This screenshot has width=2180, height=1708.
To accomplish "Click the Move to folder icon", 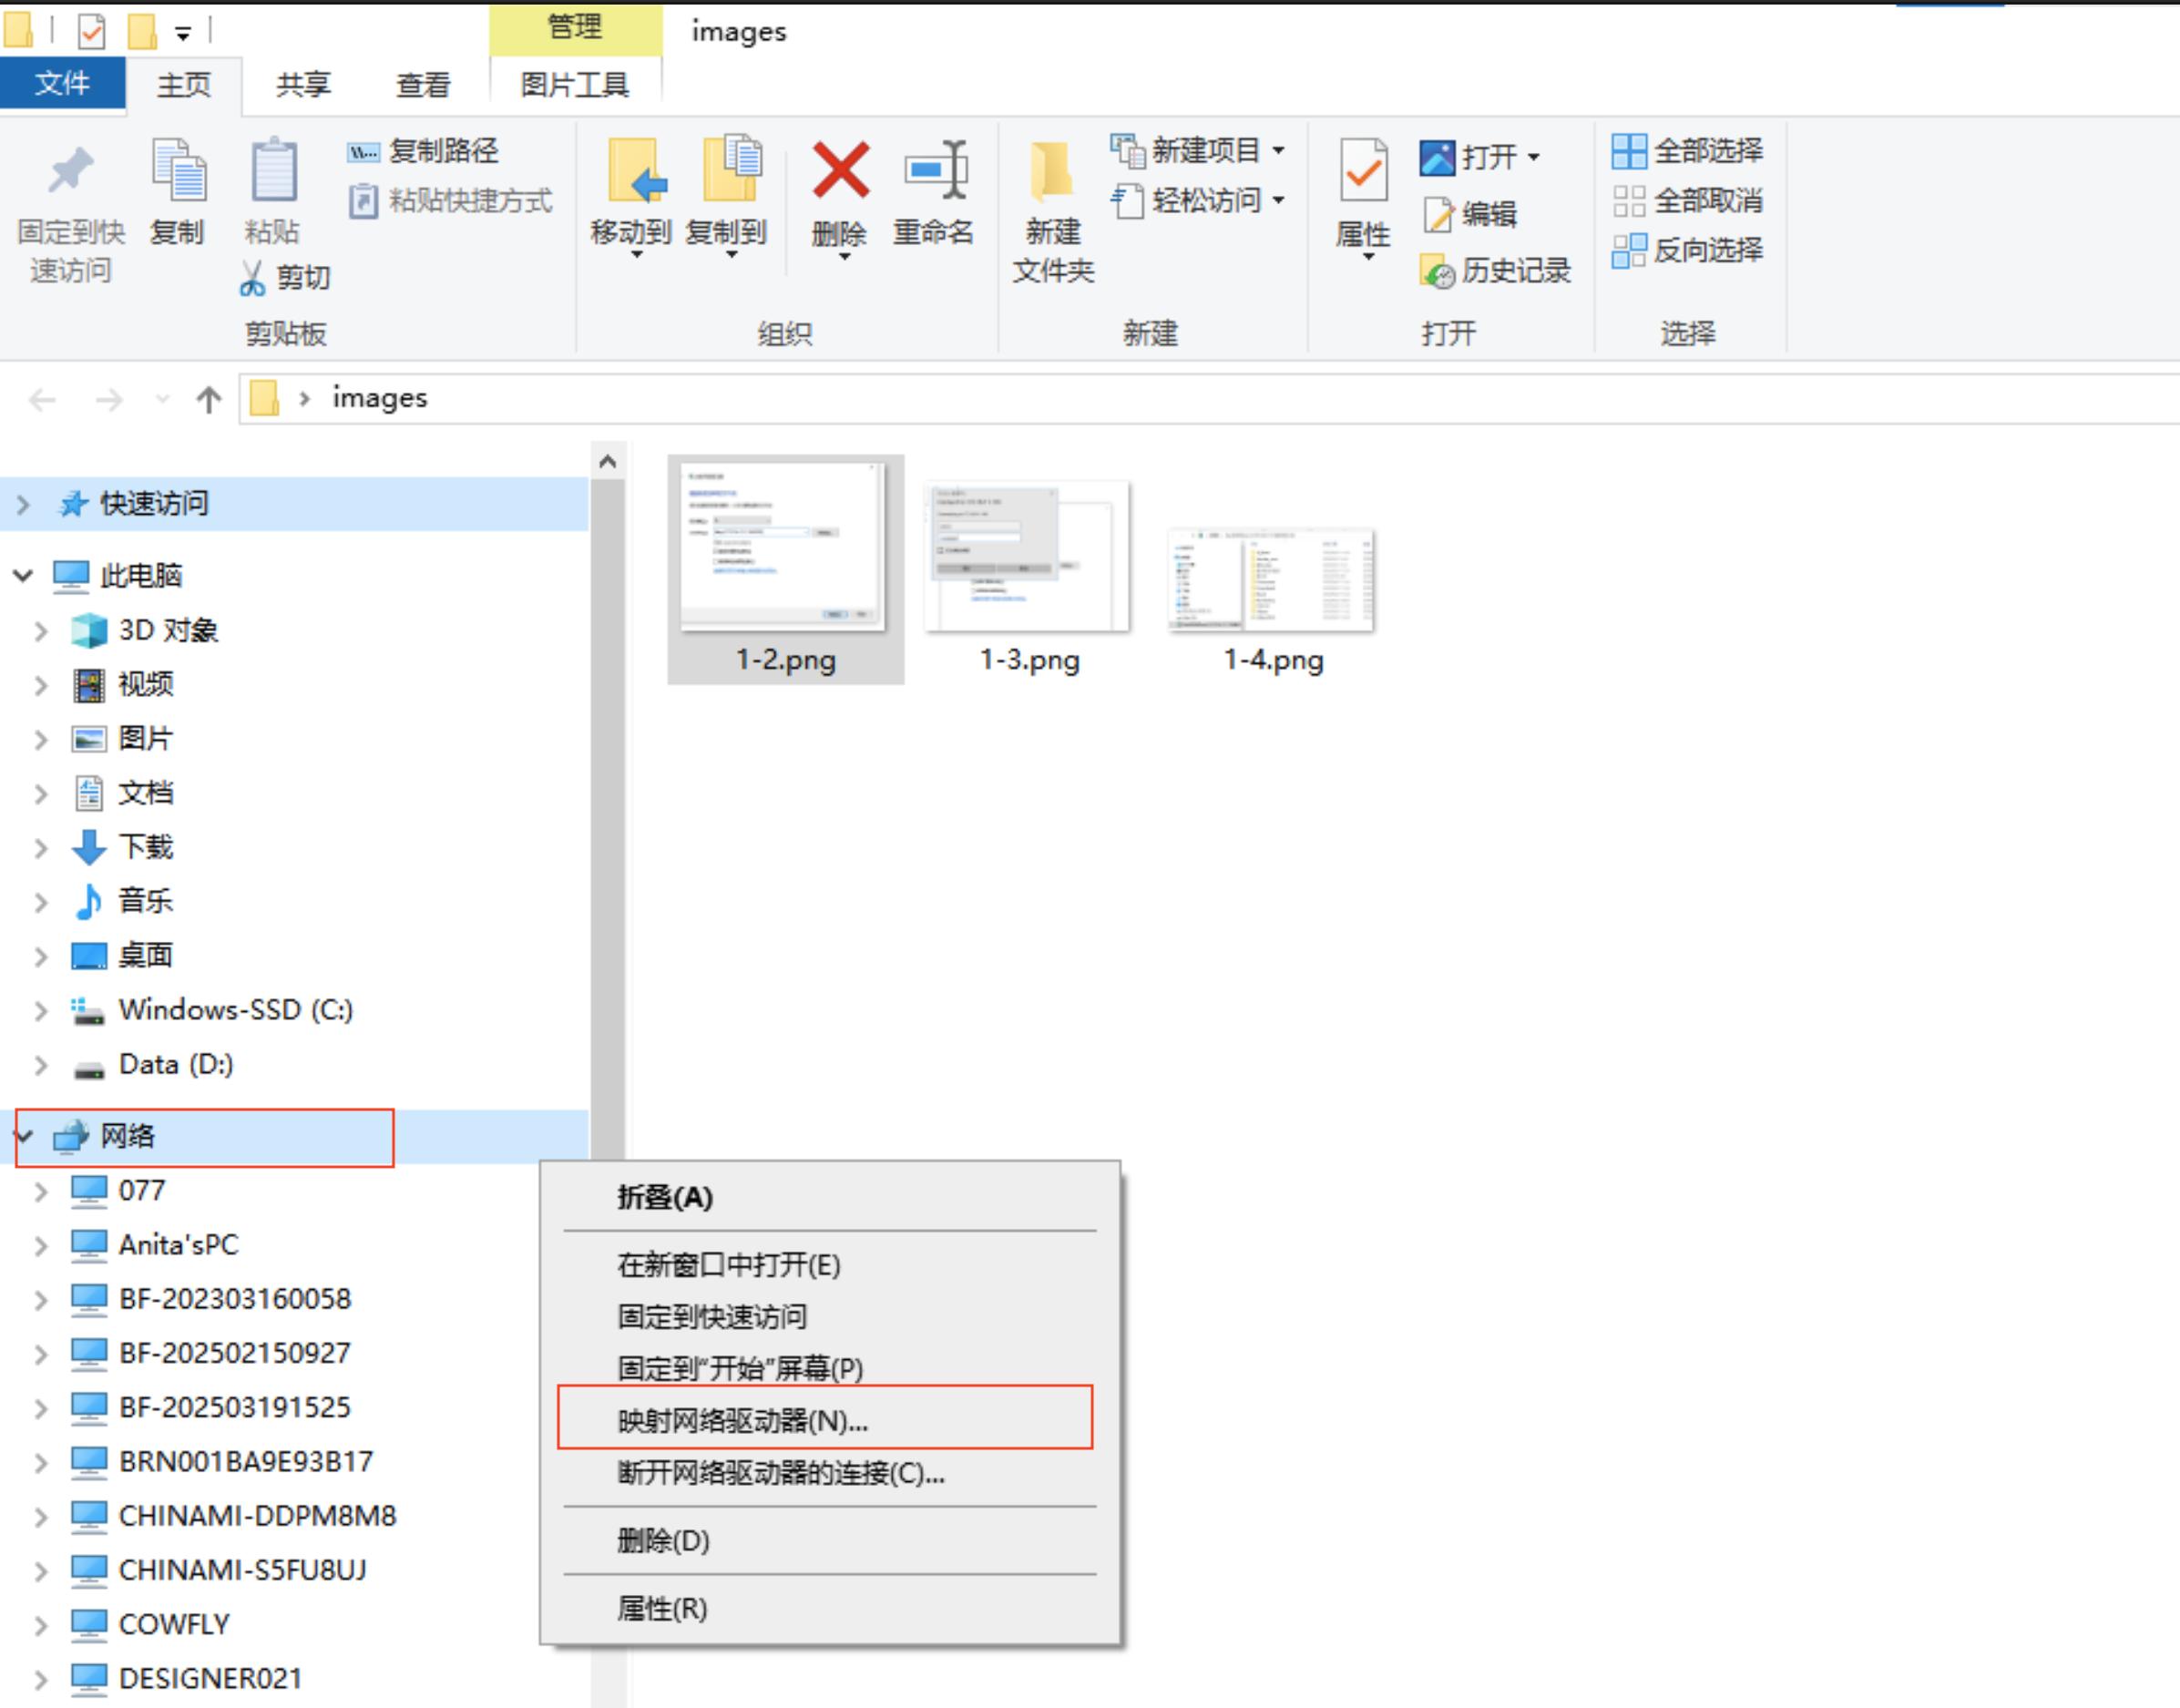I will pyautogui.click(x=635, y=171).
